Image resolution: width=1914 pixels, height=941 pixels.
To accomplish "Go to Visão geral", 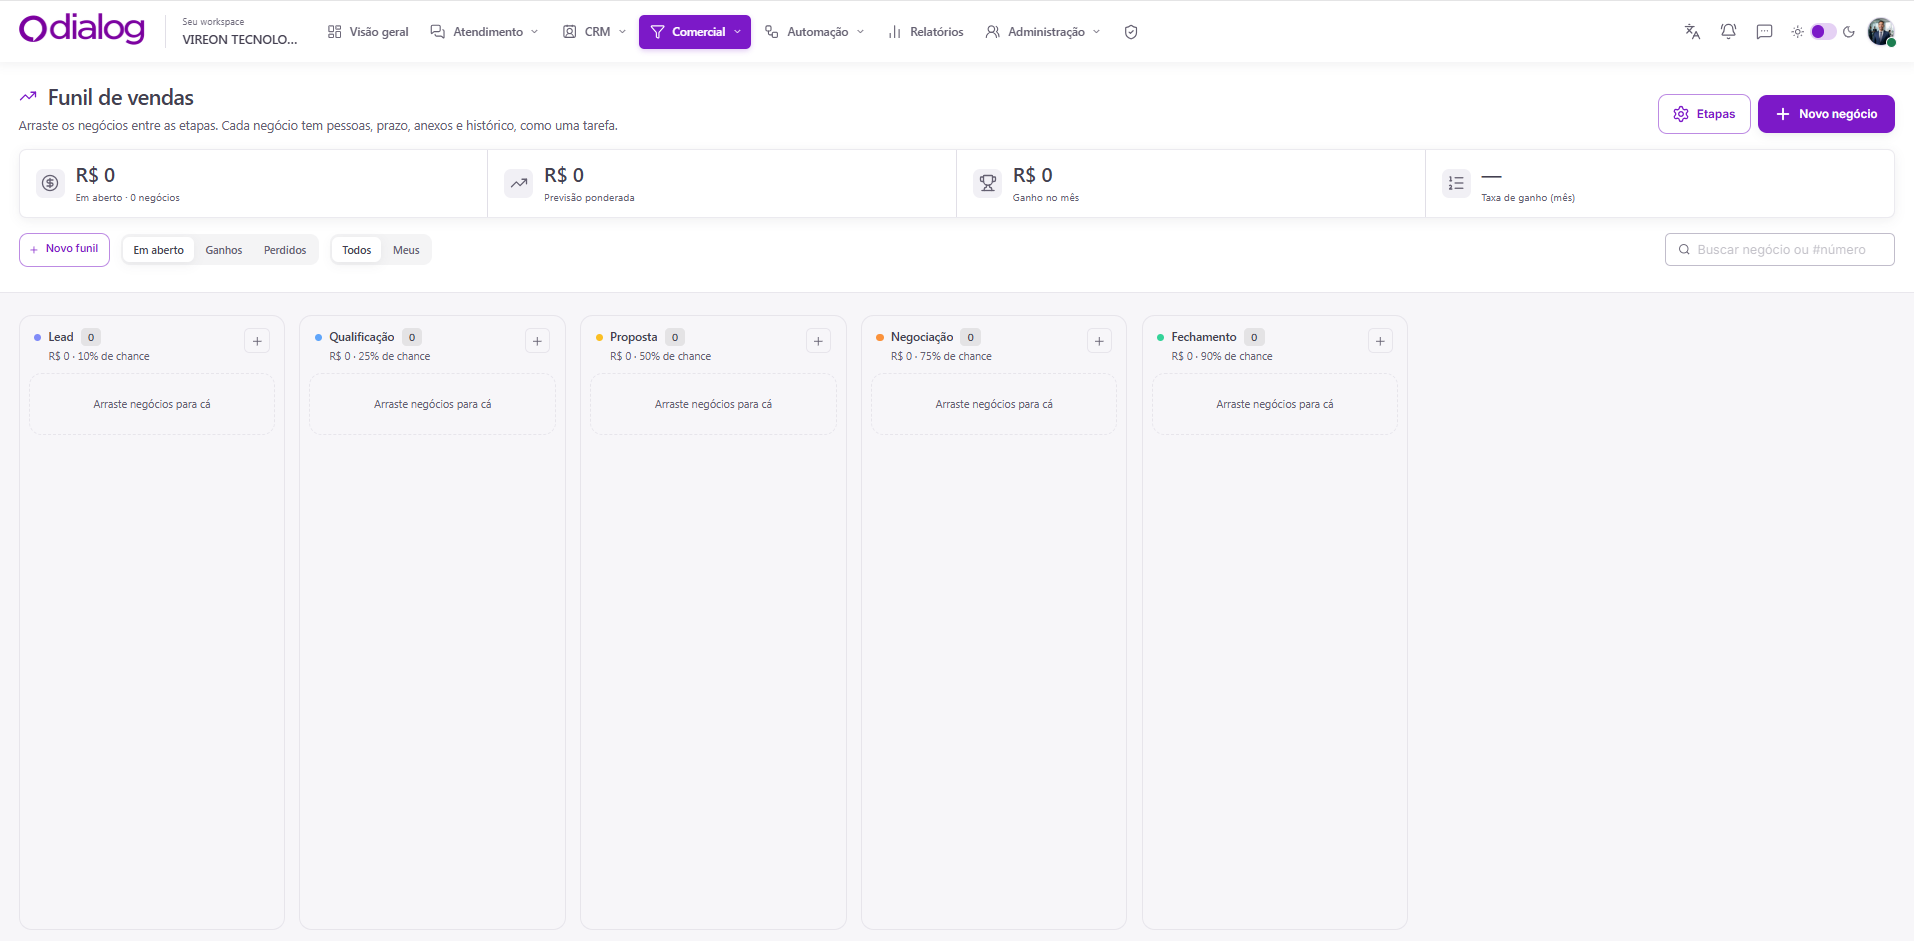I will click(368, 32).
